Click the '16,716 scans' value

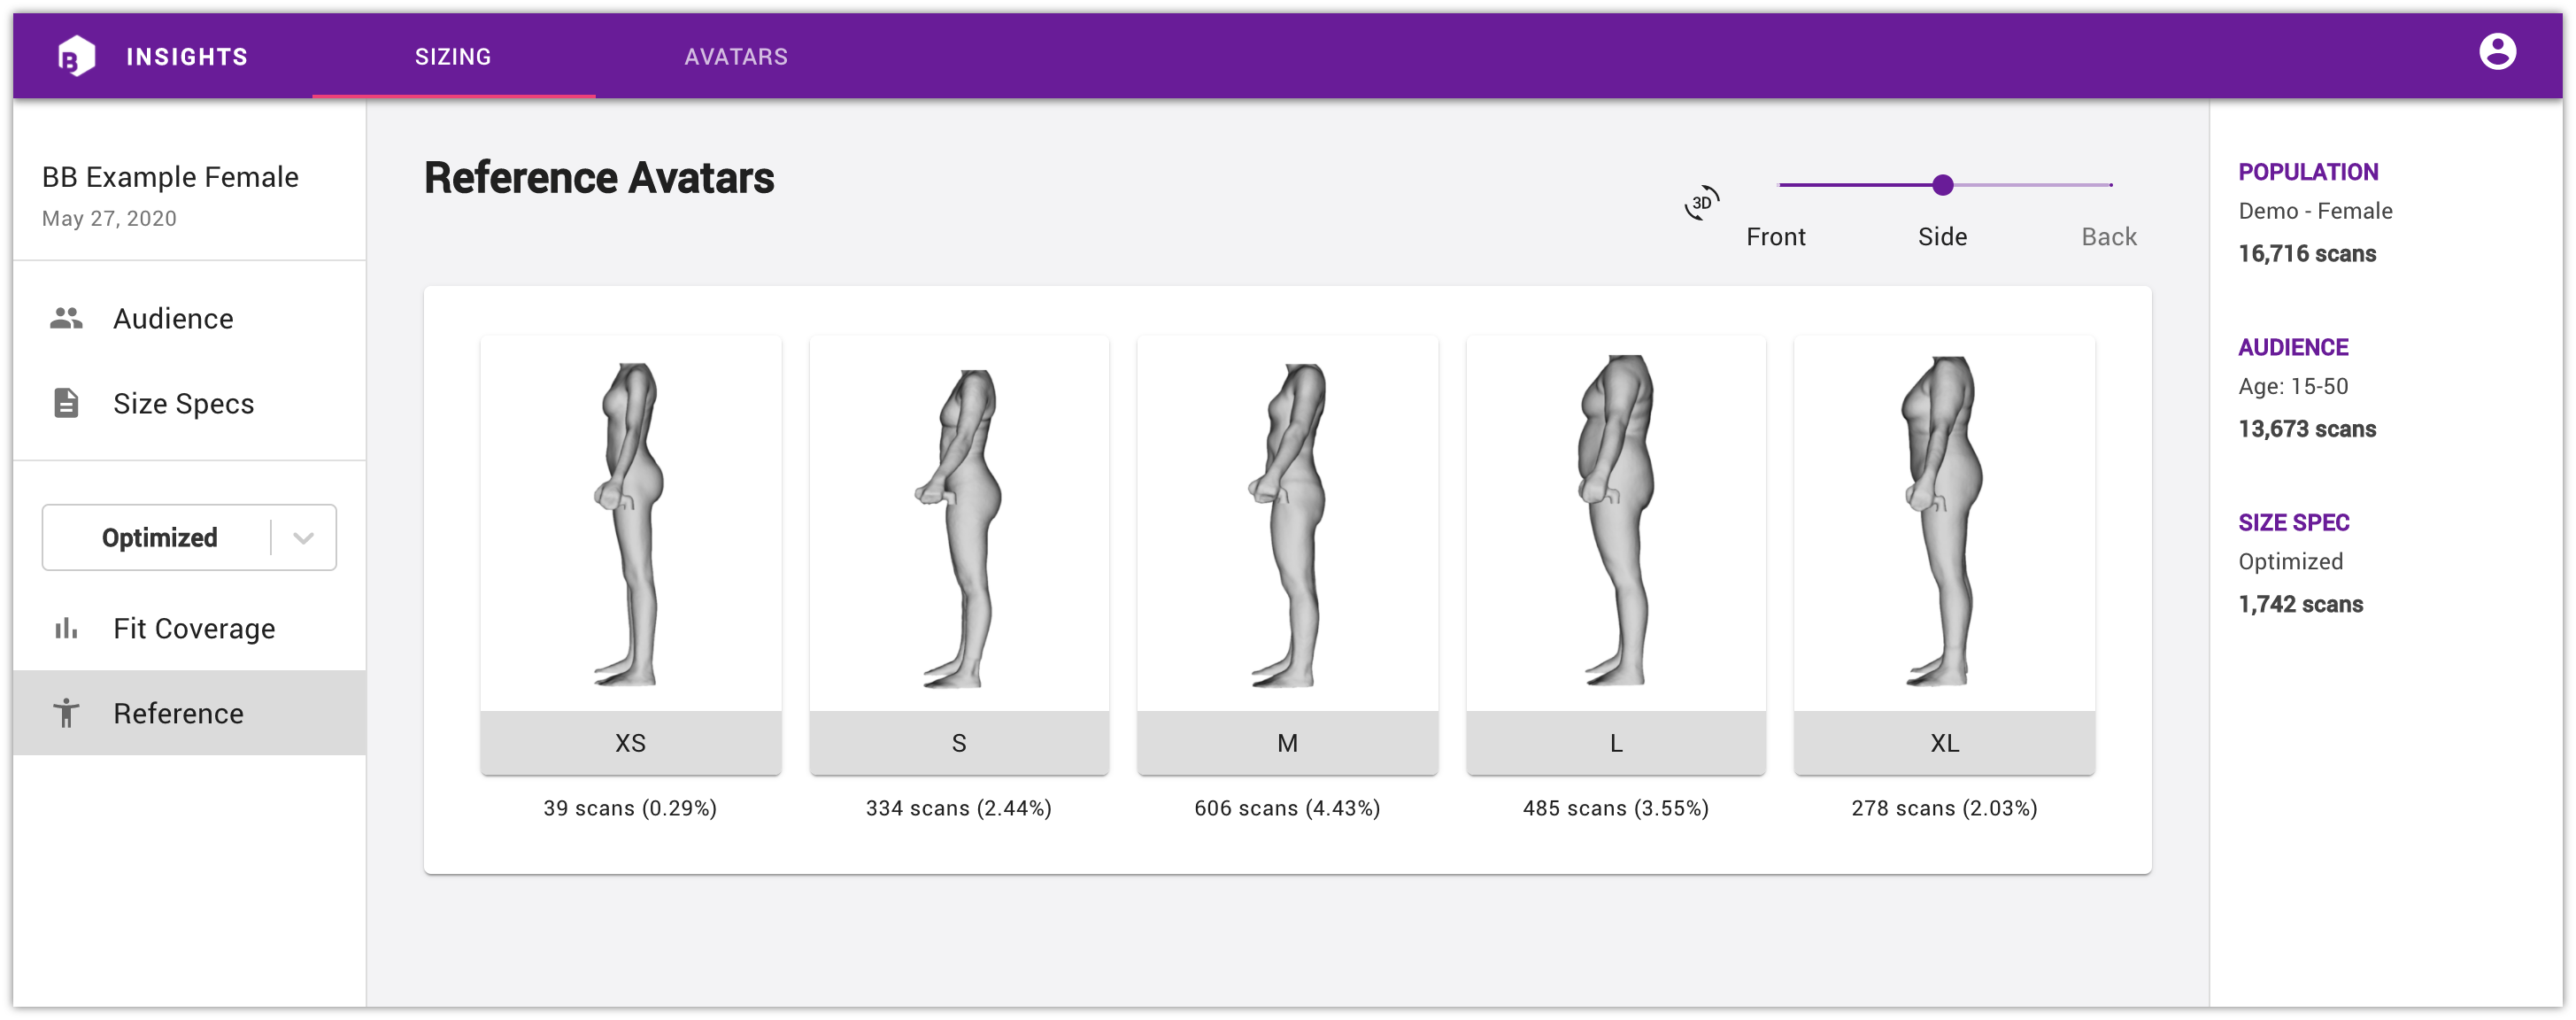click(2307, 253)
